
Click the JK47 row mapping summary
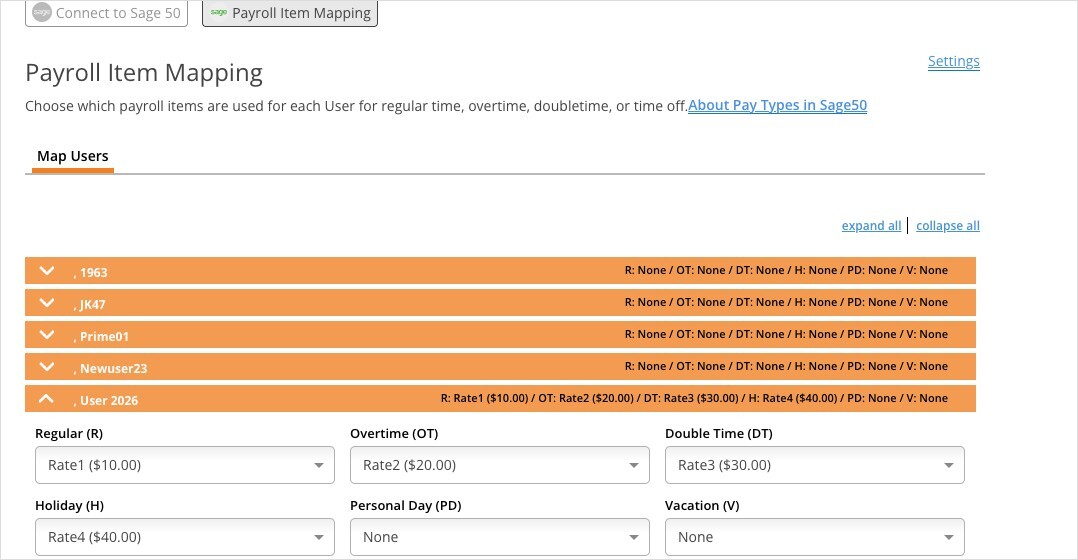pyautogui.click(x=786, y=302)
